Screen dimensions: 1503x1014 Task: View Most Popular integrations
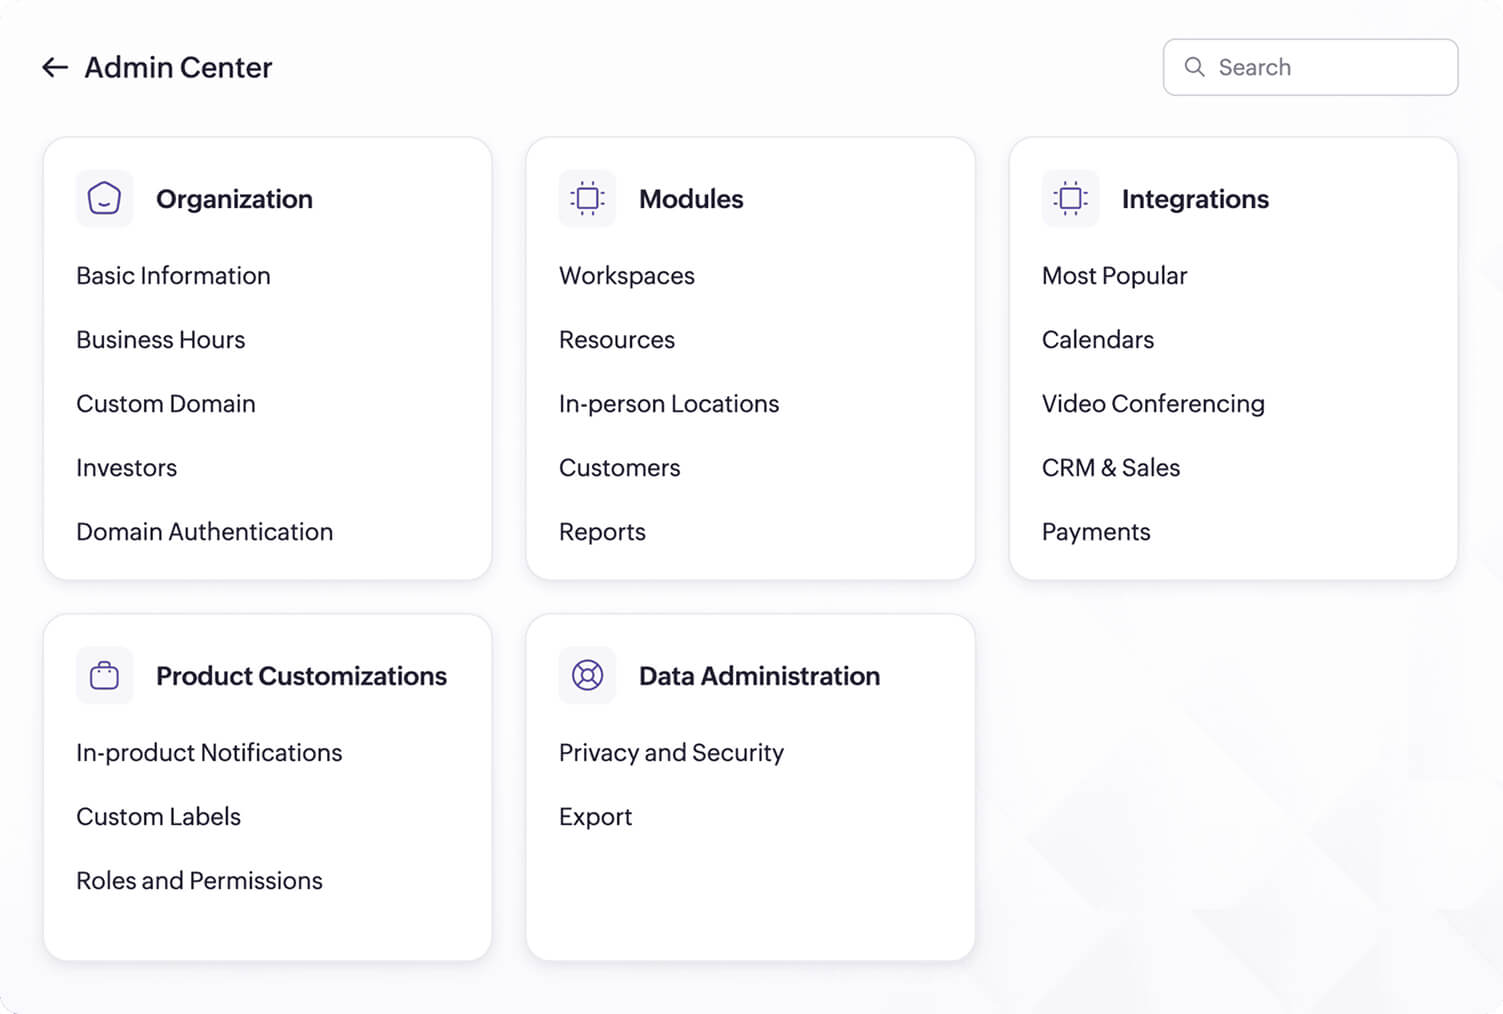pos(1114,275)
